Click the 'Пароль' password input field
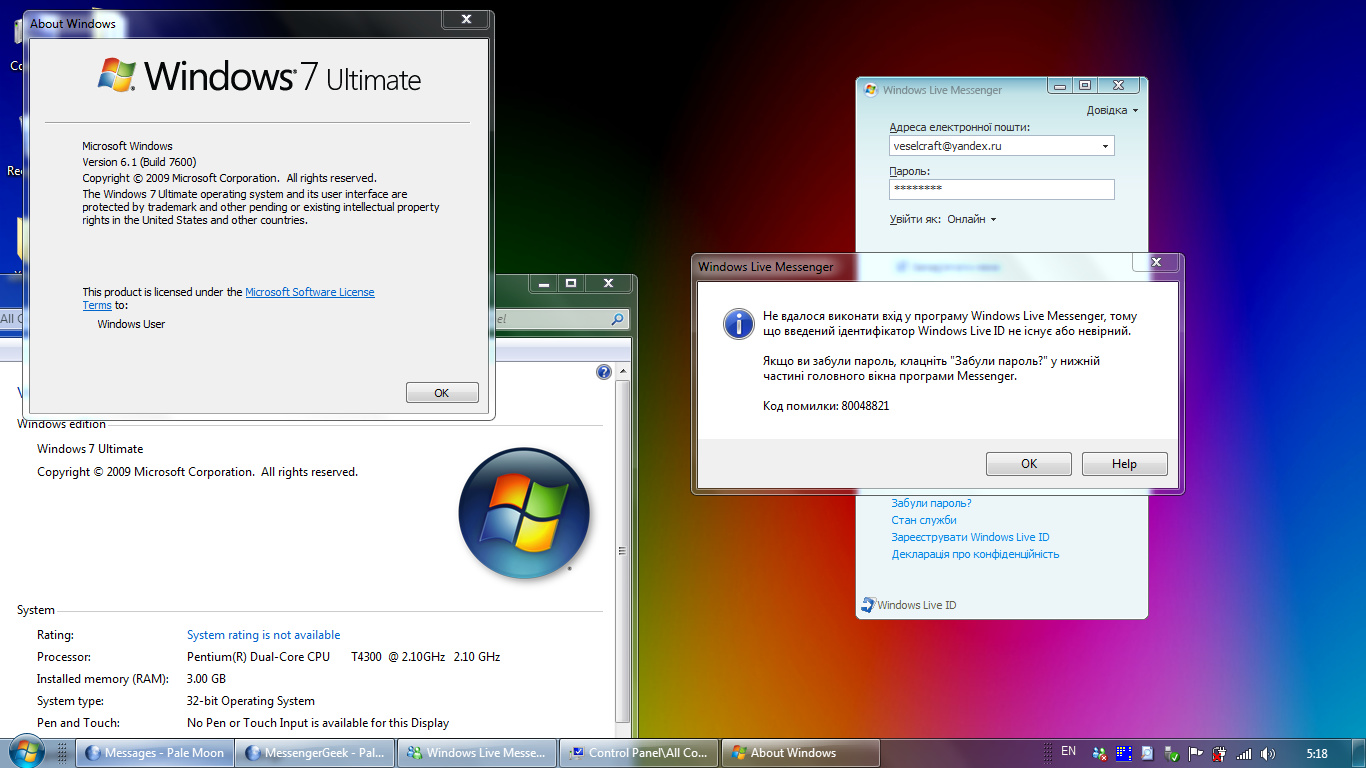The image size is (1366, 768). 1001,189
